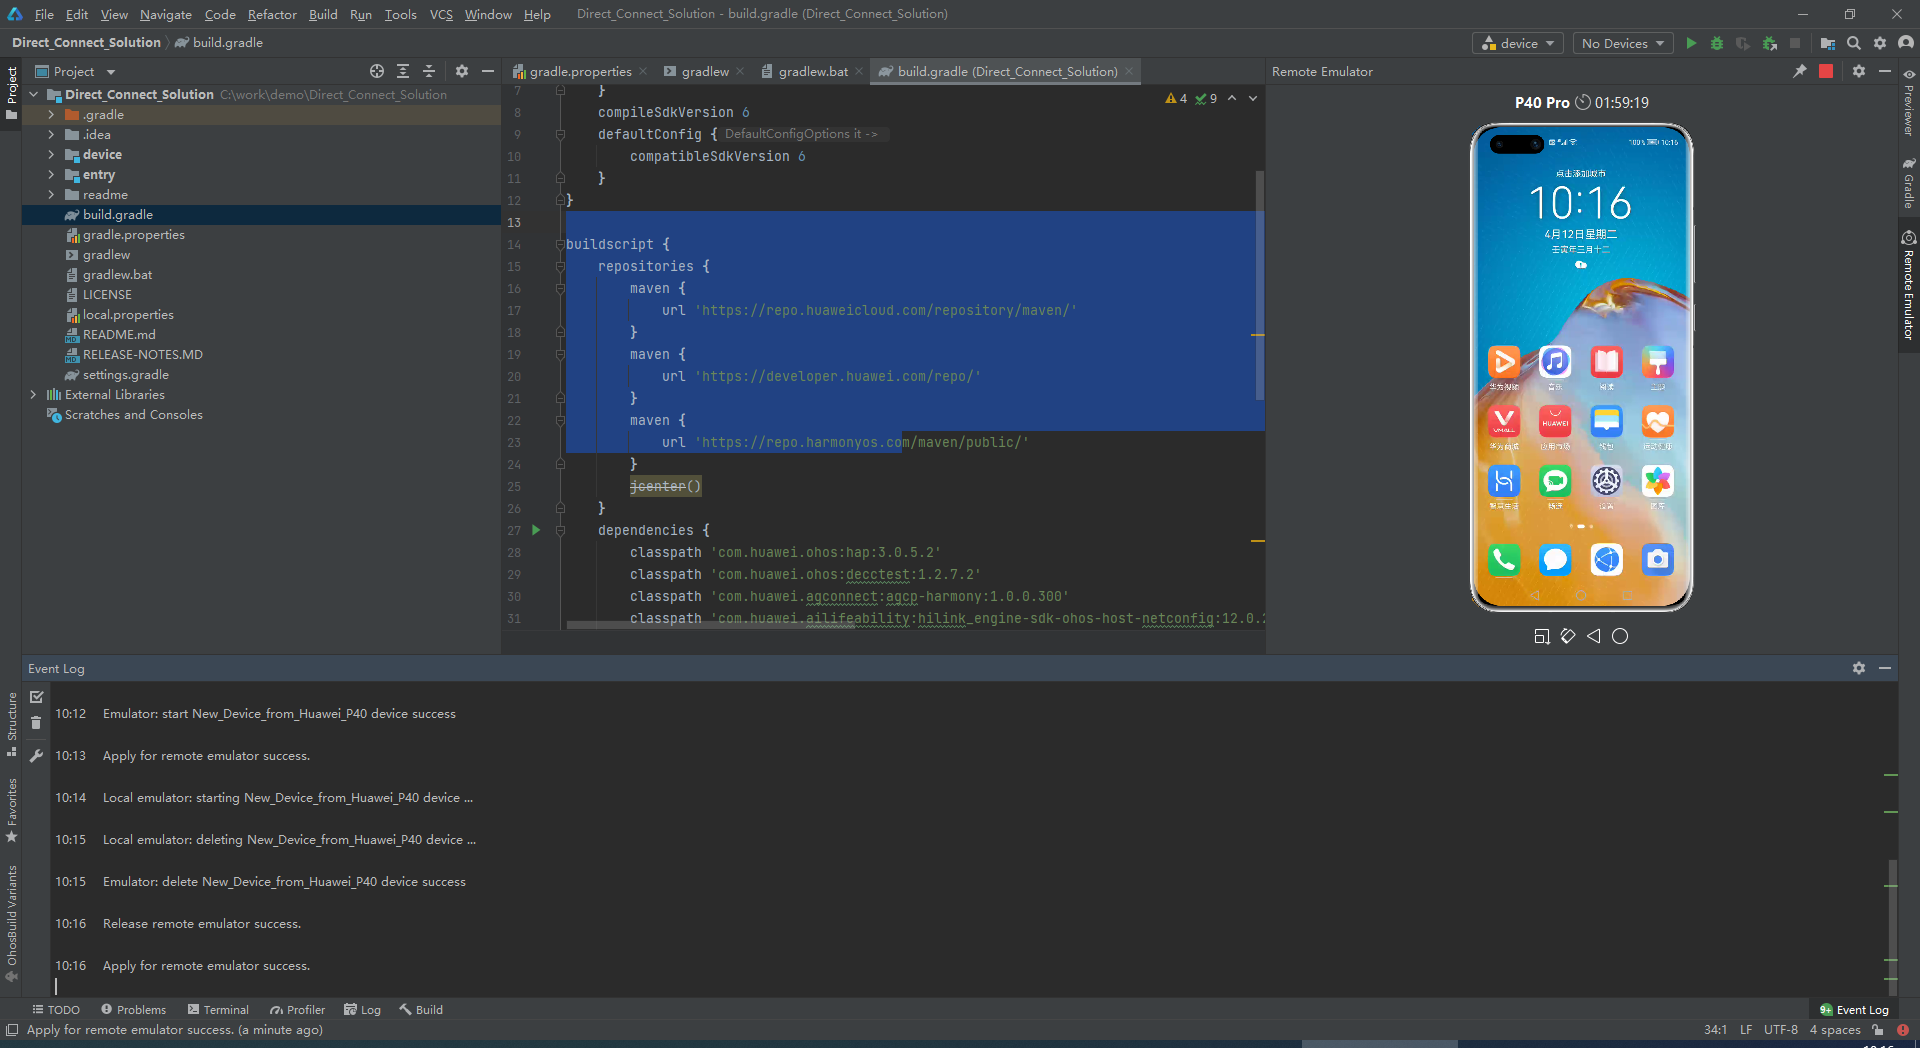Open the Refactor menu
This screenshot has height=1048, width=1920.
point(272,14)
